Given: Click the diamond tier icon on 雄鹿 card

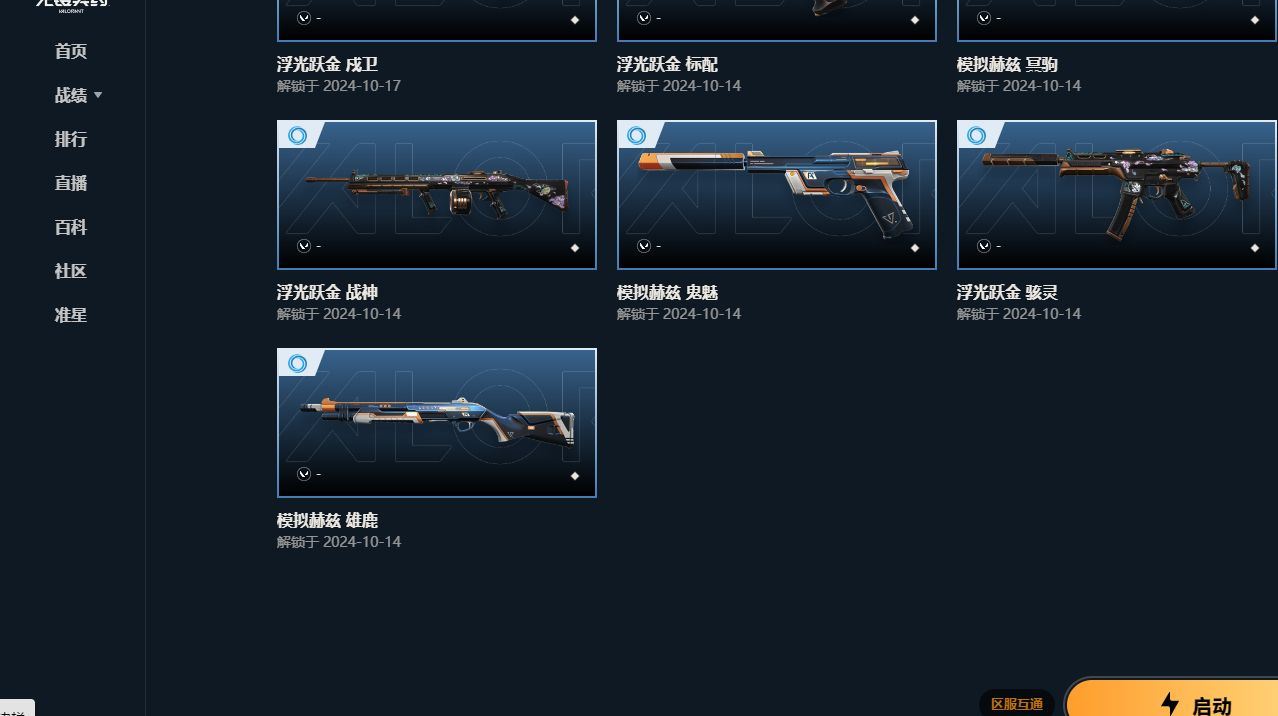Looking at the screenshot, I should pyautogui.click(x=574, y=476).
